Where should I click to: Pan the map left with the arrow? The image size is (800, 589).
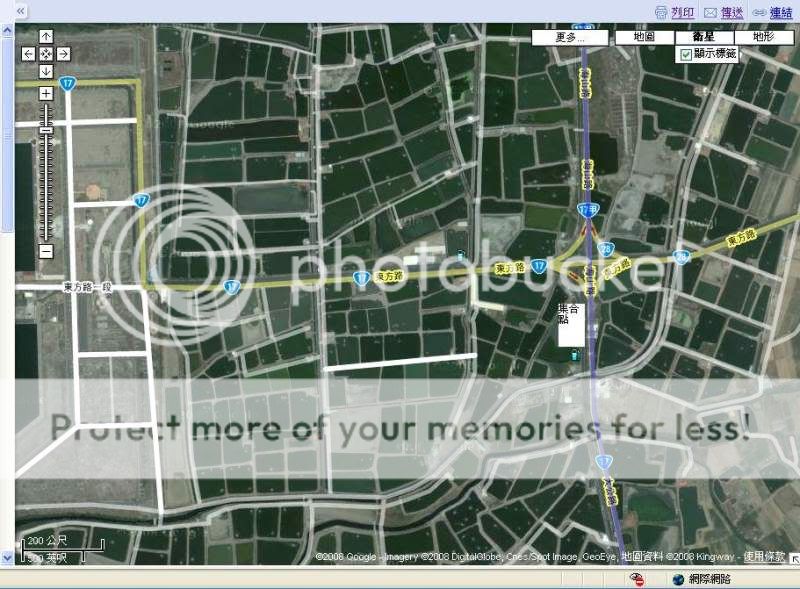coord(29,53)
